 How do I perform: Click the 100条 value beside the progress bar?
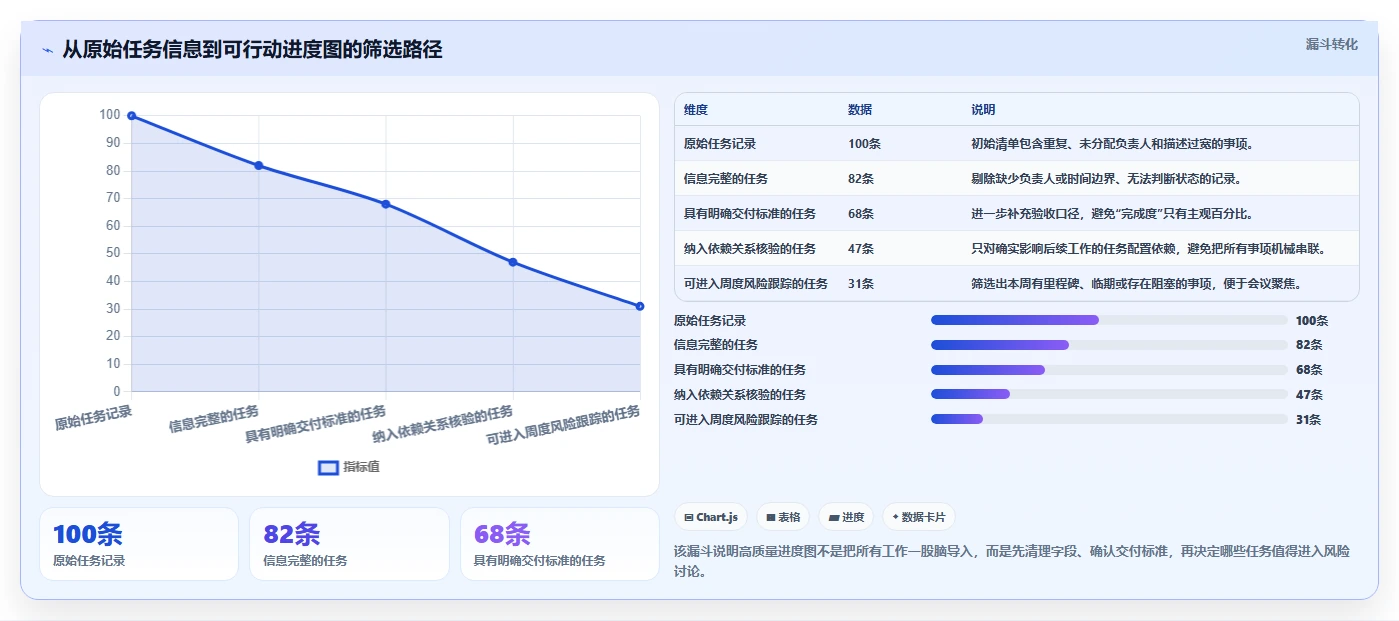coord(1312,321)
